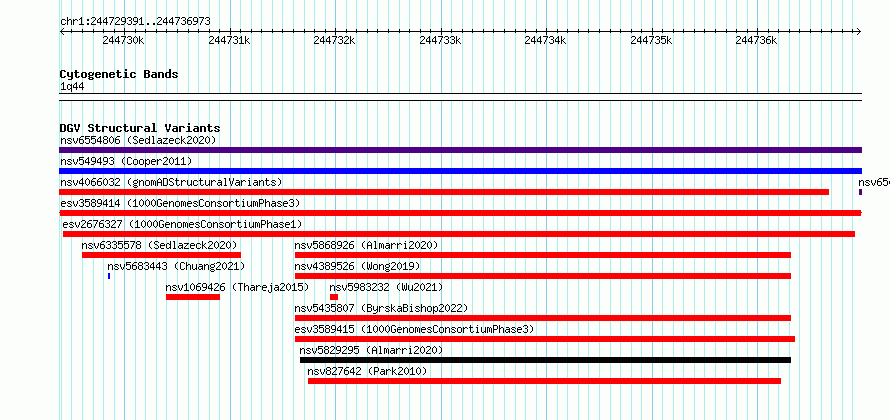Click the 244734k ruler tick label

(x=545, y=40)
